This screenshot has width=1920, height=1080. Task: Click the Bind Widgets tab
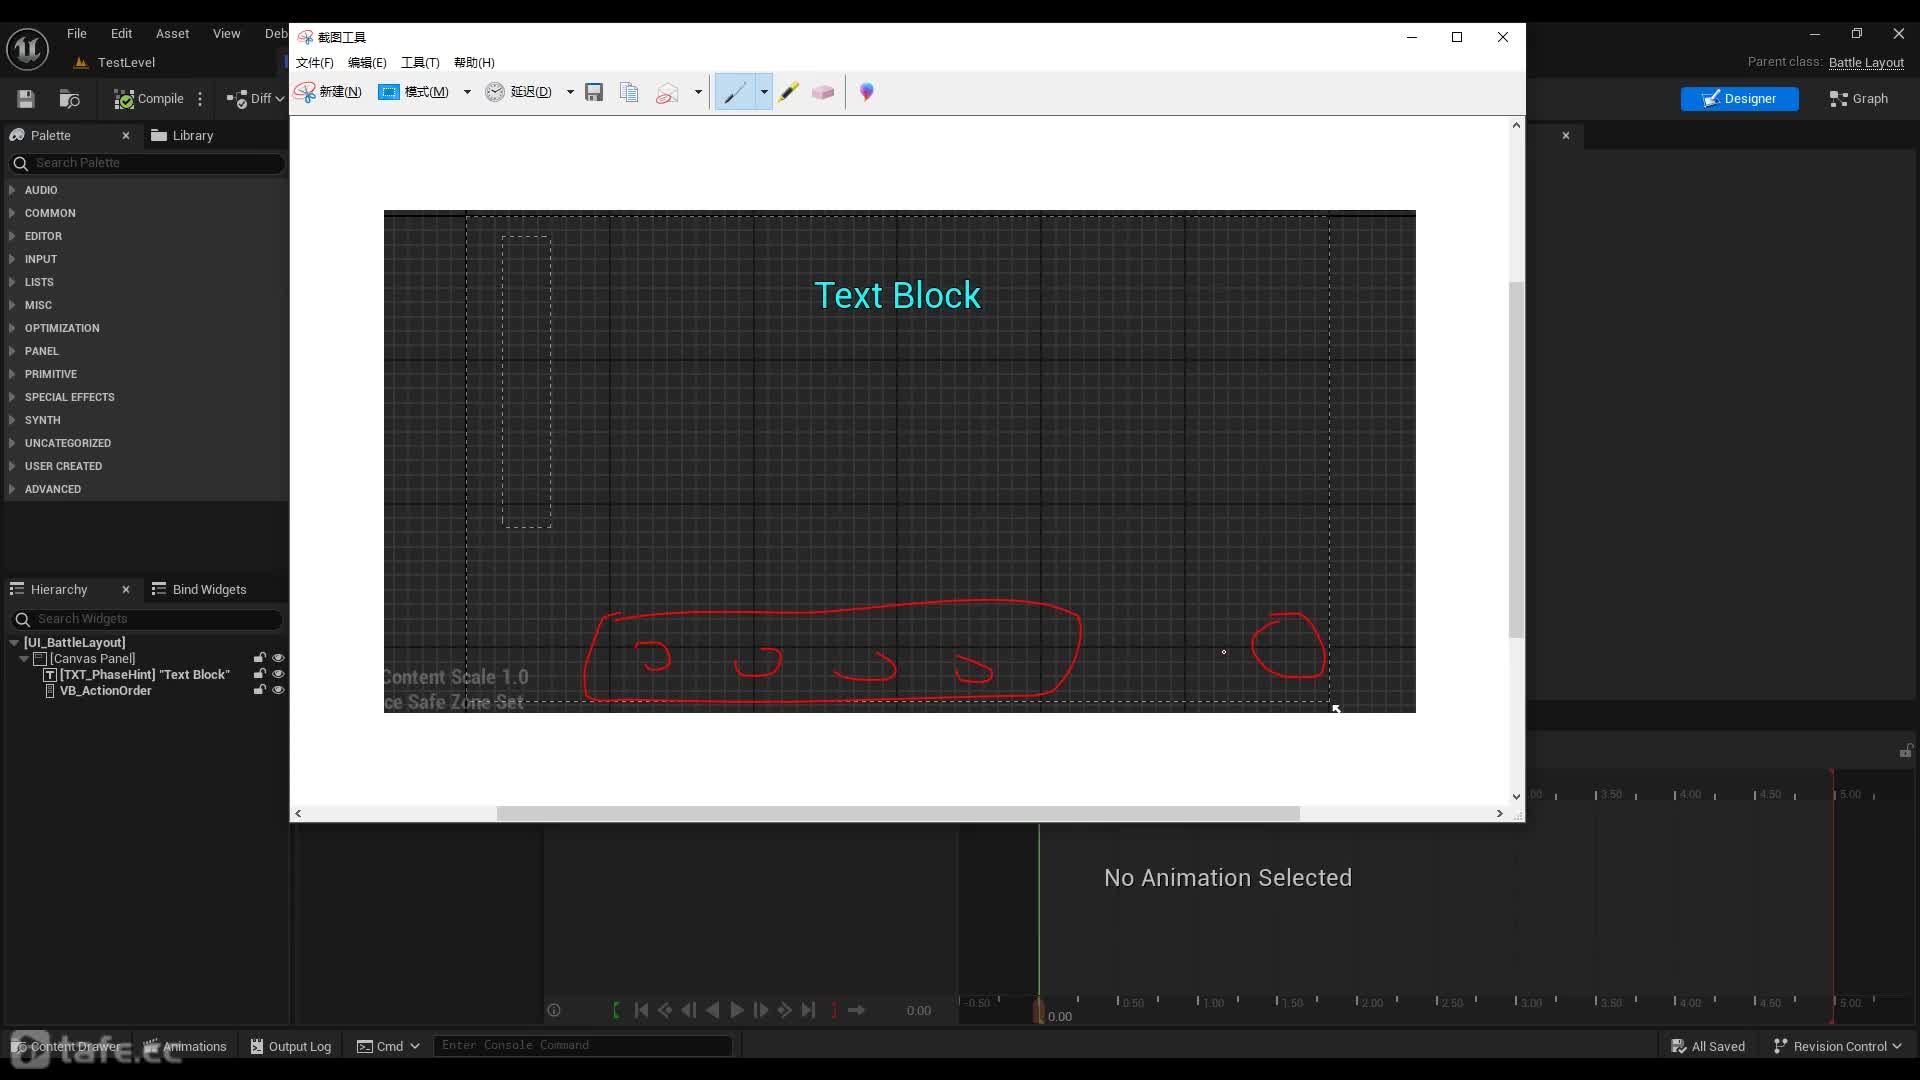pyautogui.click(x=208, y=589)
